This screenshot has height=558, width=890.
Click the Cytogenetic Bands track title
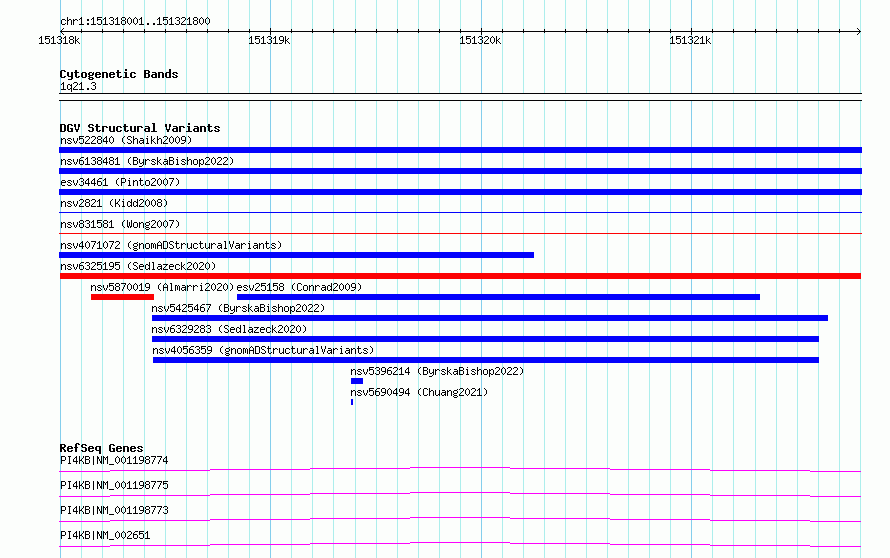[119, 74]
